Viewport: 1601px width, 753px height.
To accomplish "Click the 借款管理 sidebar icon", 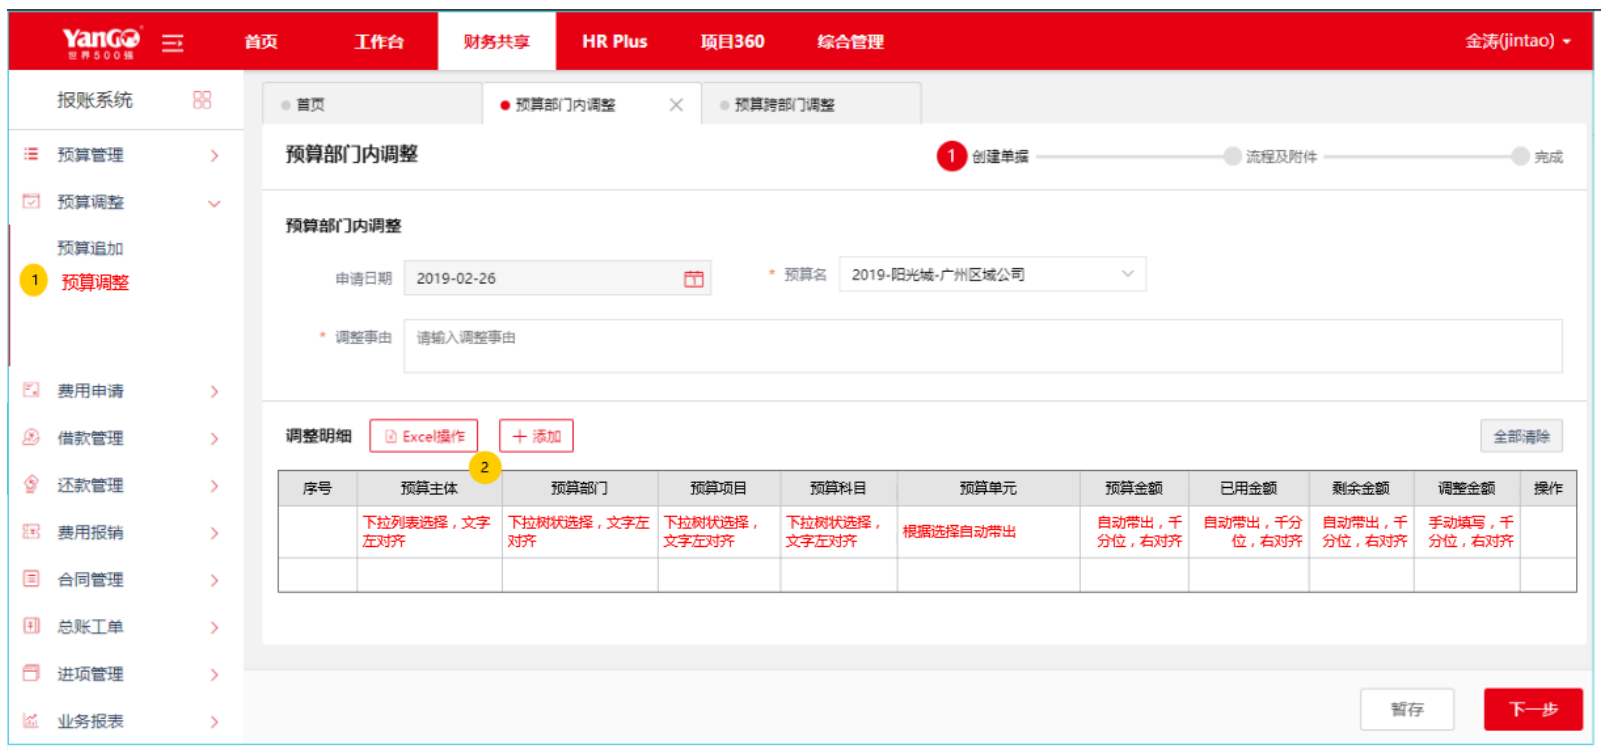I will [x=31, y=437].
